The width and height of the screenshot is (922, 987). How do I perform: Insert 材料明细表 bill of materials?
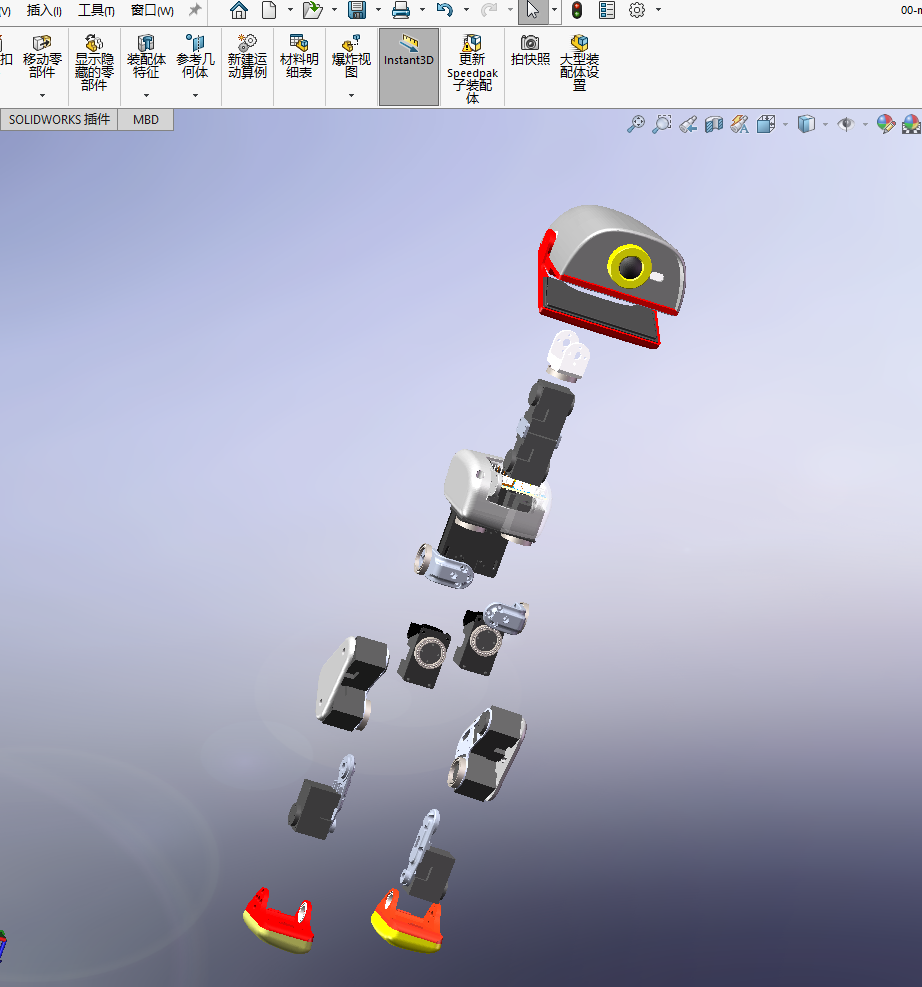[x=299, y=57]
